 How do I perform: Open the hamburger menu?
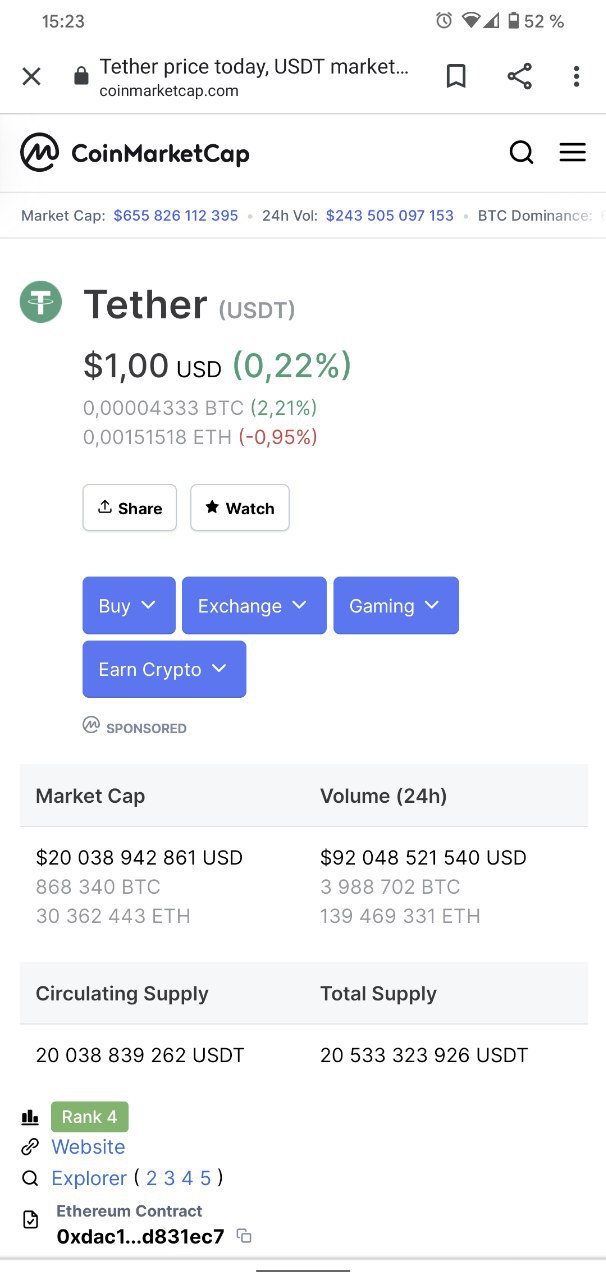(572, 152)
